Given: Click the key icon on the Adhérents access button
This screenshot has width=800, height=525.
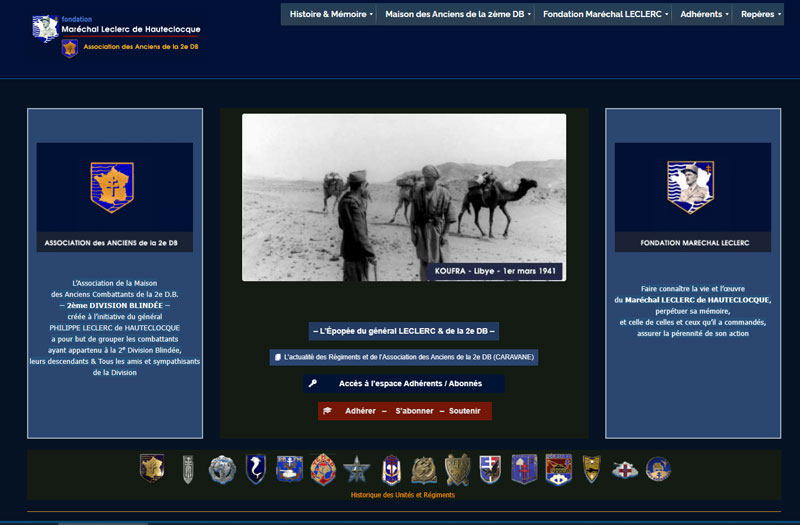Looking at the screenshot, I should pos(313,383).
